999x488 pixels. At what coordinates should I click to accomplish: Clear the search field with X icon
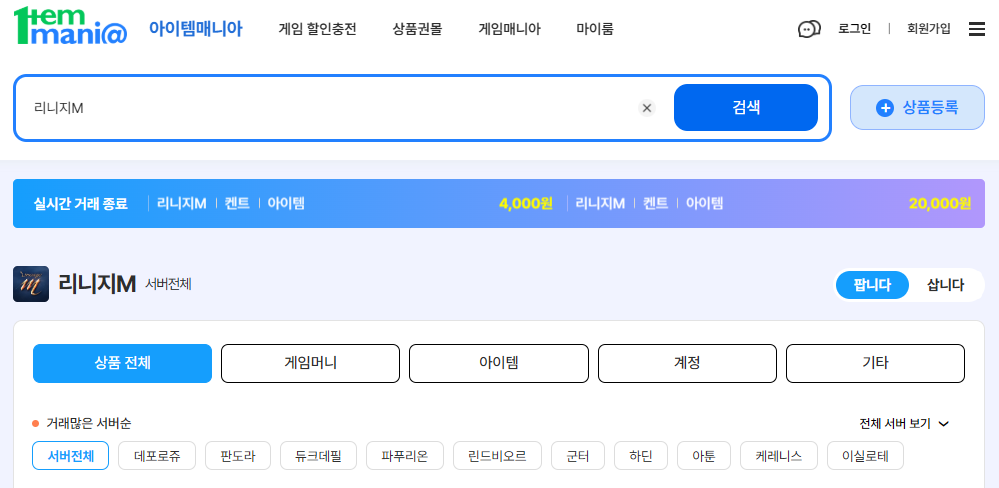(647, 108)
